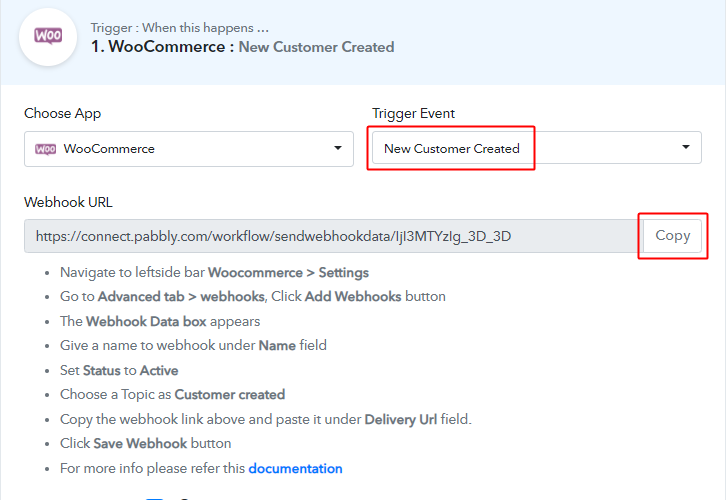Click the Webhook URL field
726x500 pixels.
(x=331, y=236)
